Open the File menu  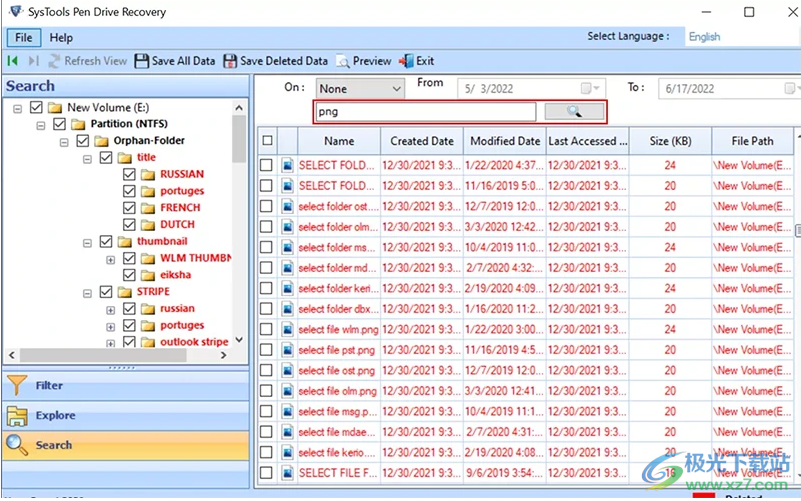click(x=23, y=38)
